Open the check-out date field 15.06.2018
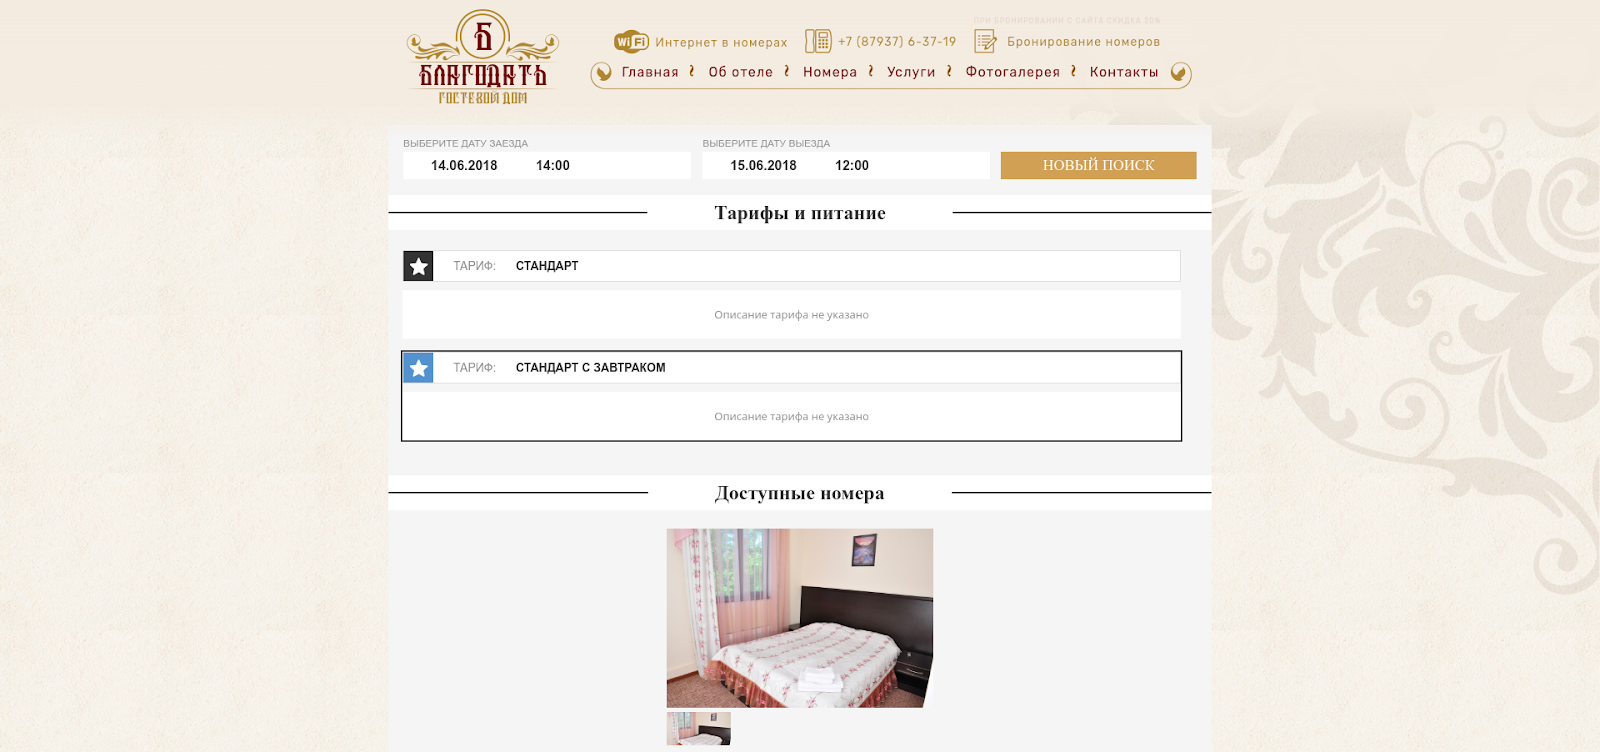 click(x=763, y=166)
